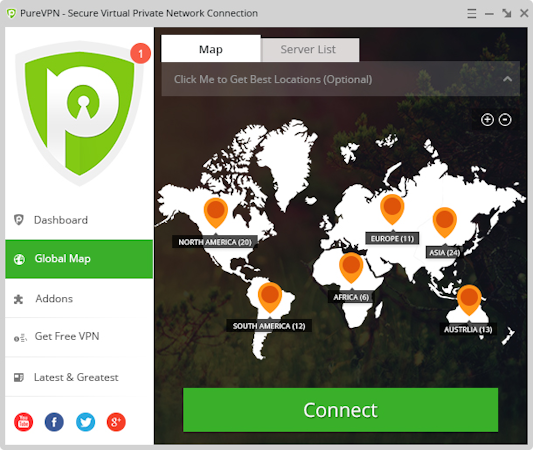Click the Africa location pin
Viewport: 533px width, 450px height.
351,267
